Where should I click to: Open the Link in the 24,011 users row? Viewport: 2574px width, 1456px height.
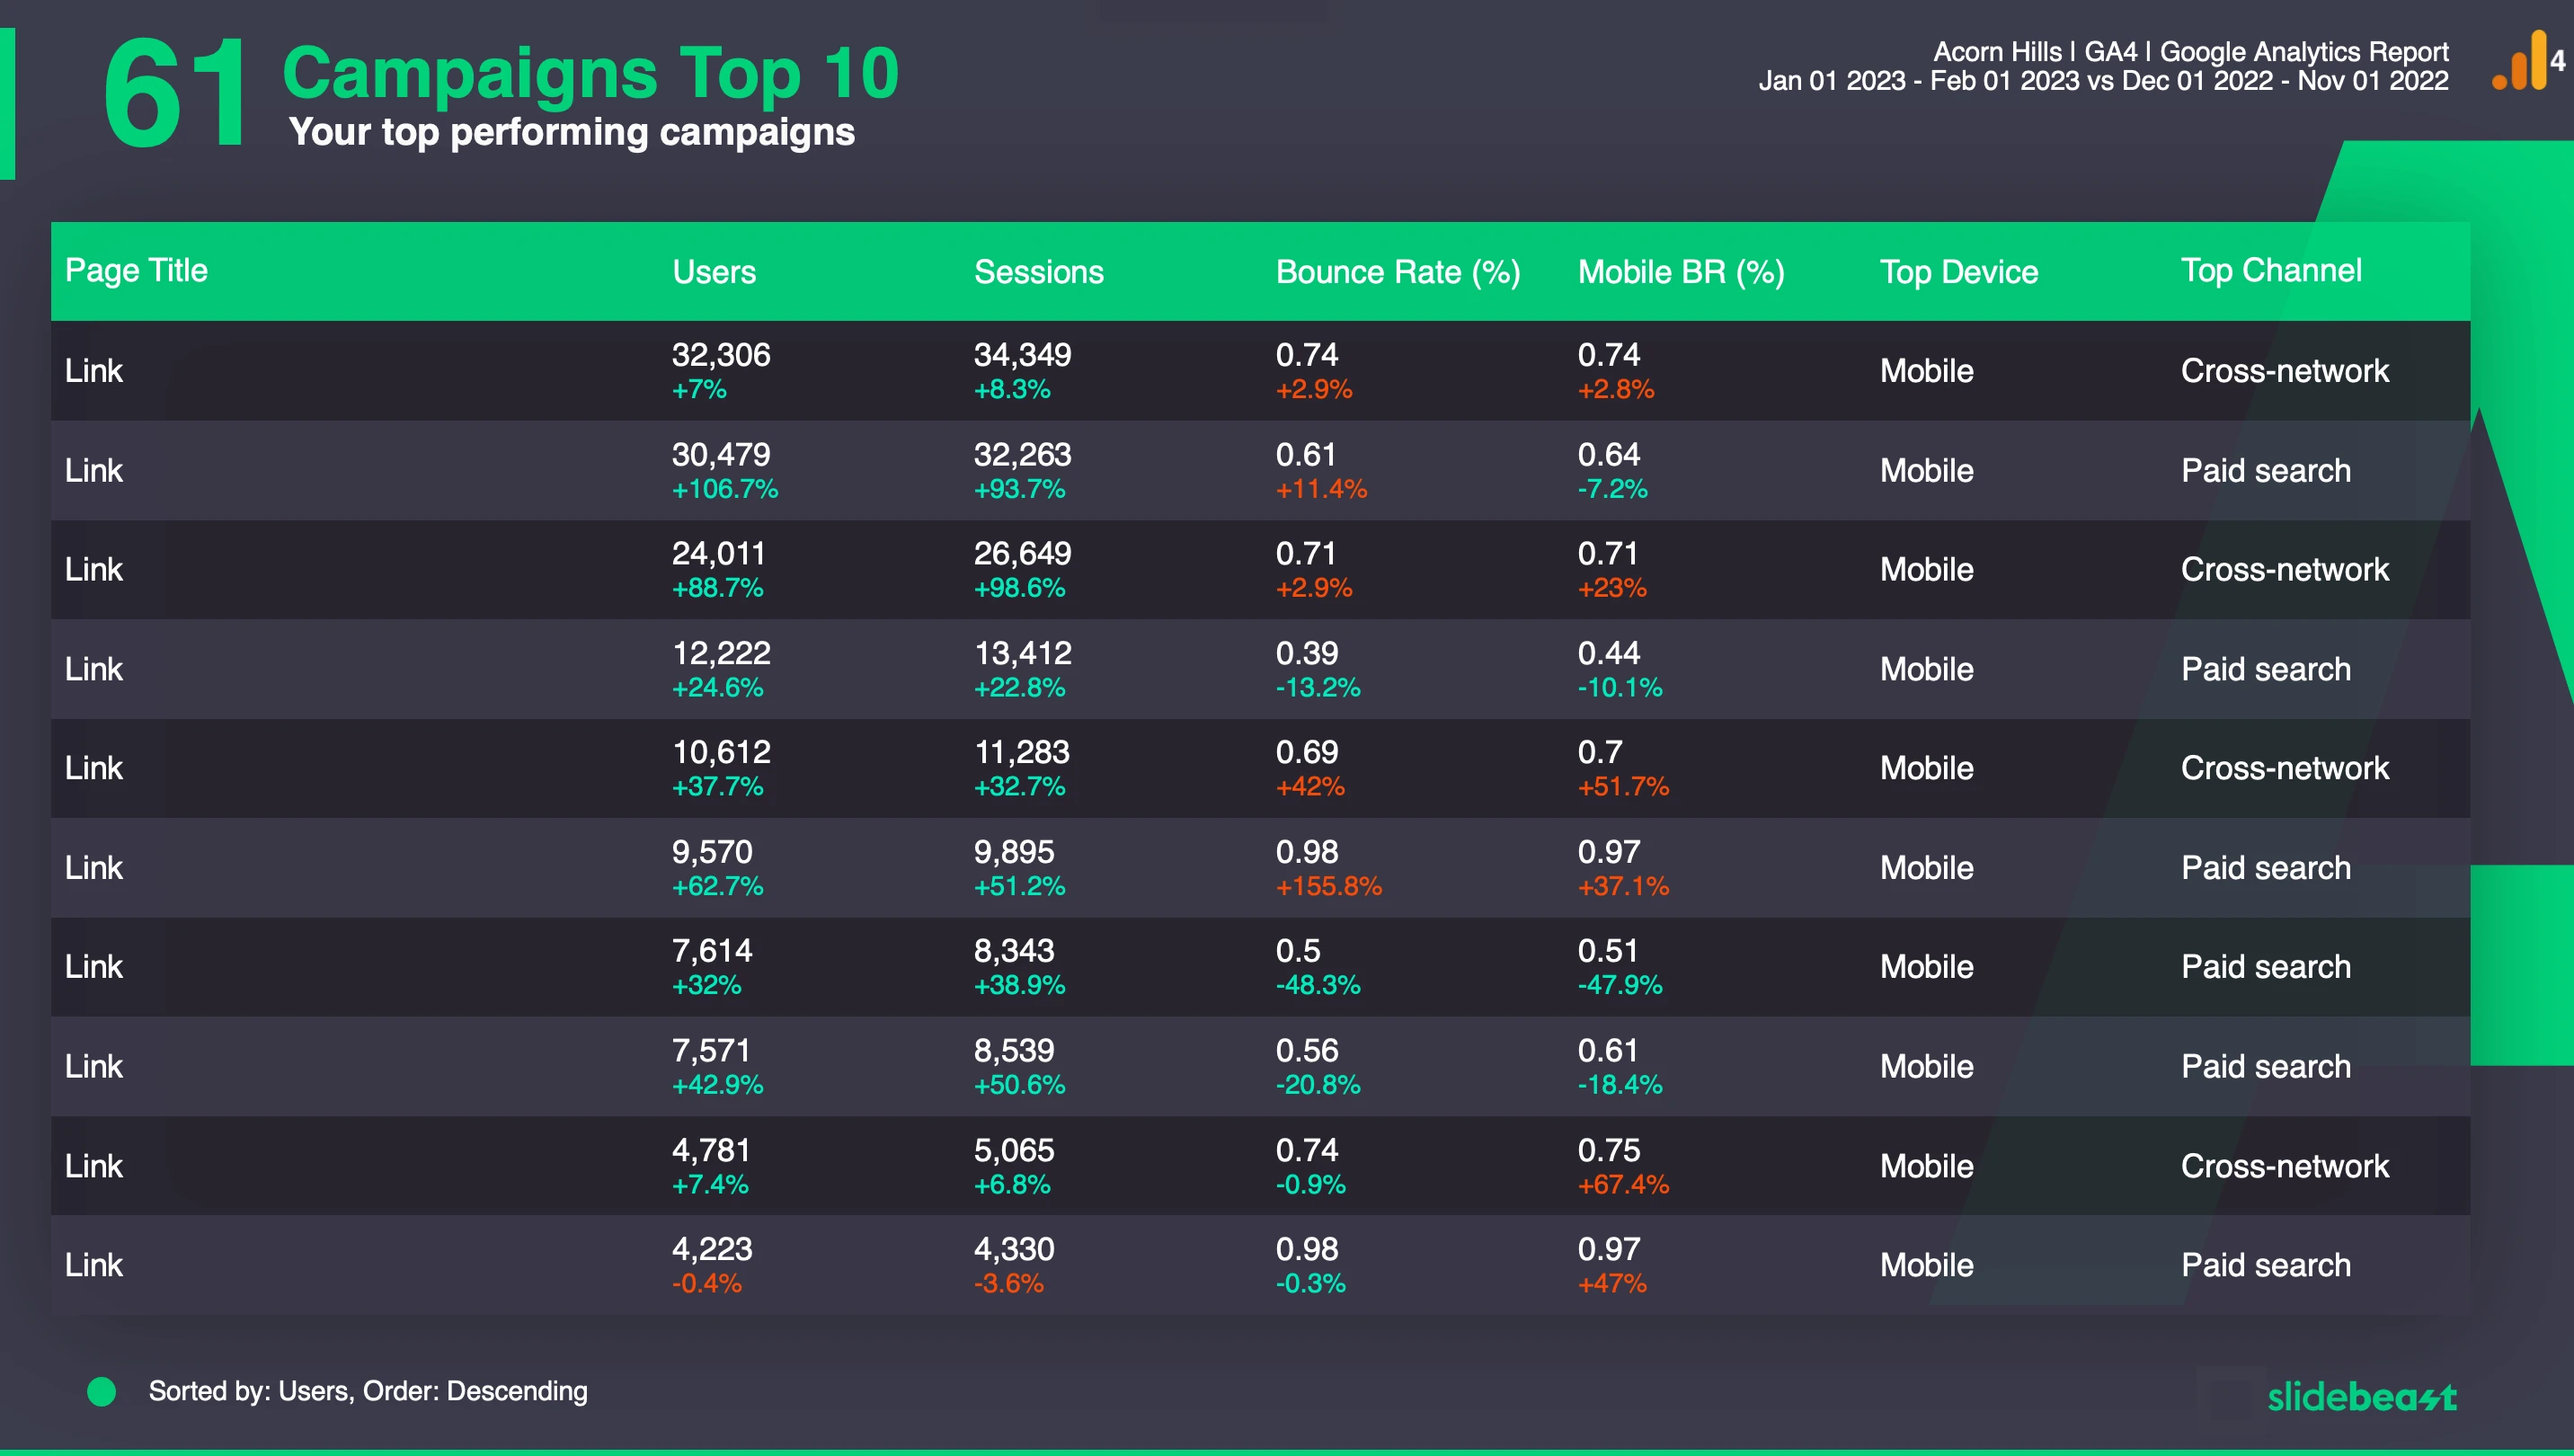coord(94,569)
